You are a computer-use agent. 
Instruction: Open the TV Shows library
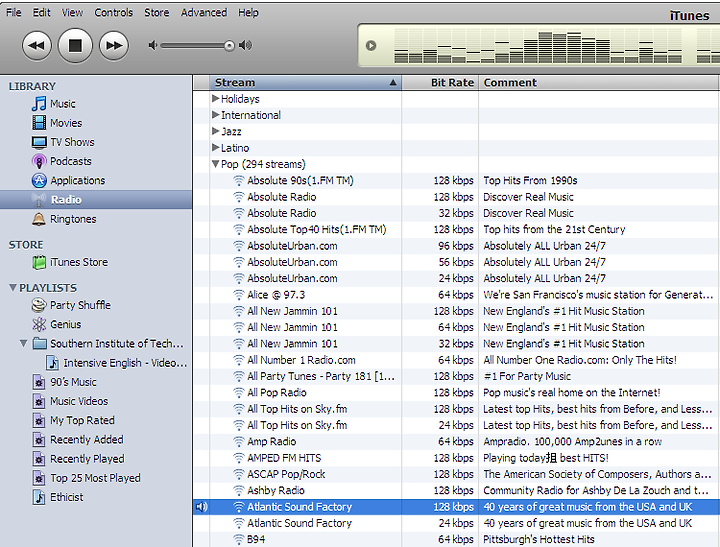[x=72, y=142]
